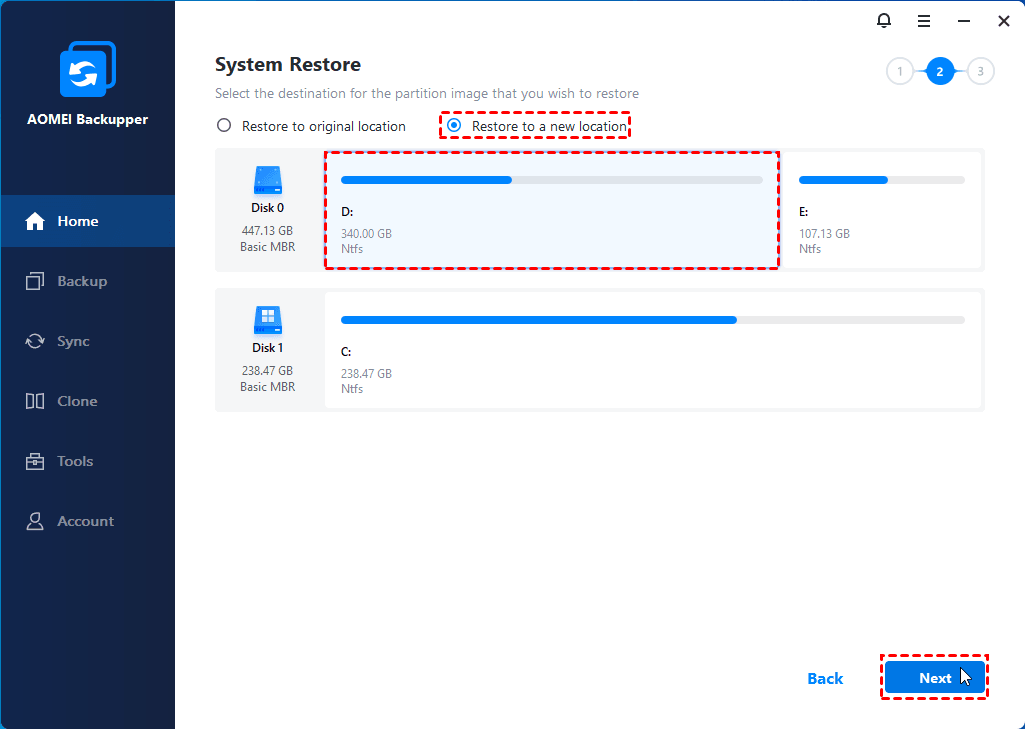
Task: Open the hamburger menu icon
Action: (924, 20)
